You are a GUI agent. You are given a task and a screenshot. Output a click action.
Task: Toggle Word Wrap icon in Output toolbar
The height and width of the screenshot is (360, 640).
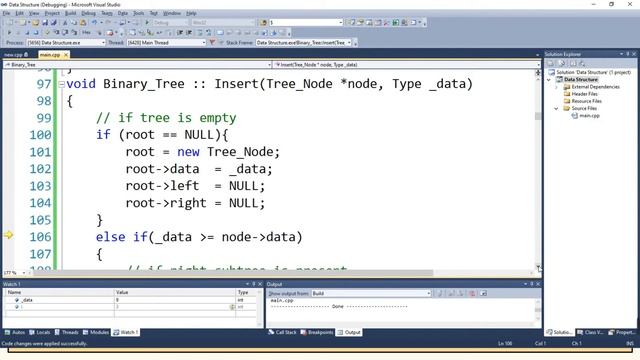pos(484,293)
